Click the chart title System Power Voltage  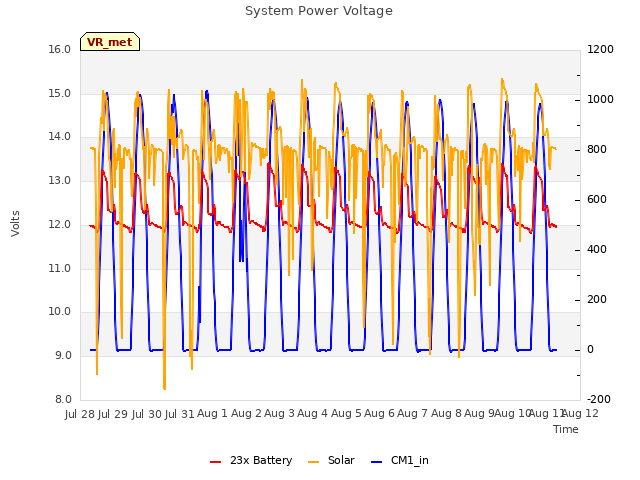pos(319,11)
